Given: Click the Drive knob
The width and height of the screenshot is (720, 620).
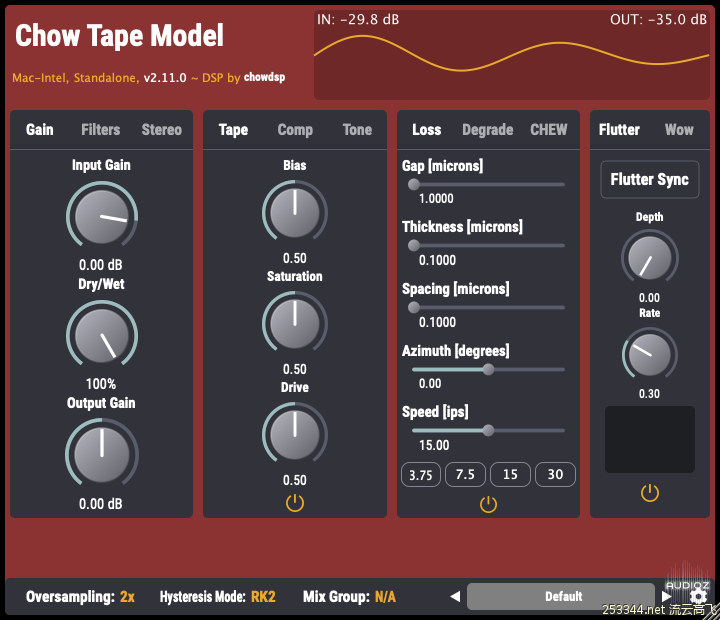Looking at the screenshot, I should click(x=295, y=435).
